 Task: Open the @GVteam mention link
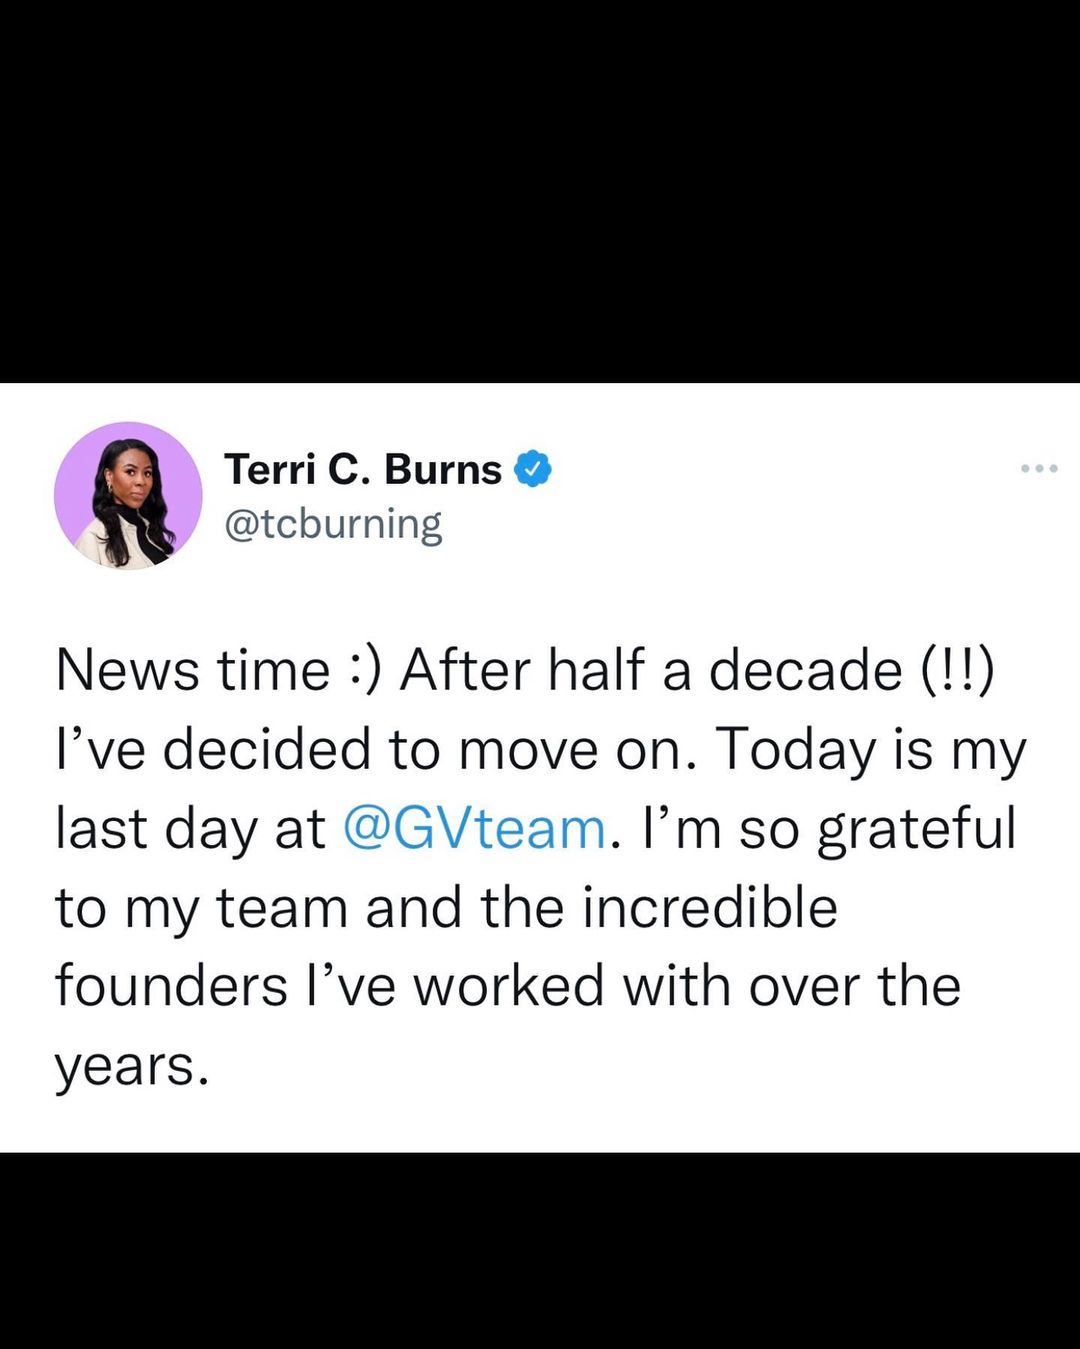click(x=474, y=829)
